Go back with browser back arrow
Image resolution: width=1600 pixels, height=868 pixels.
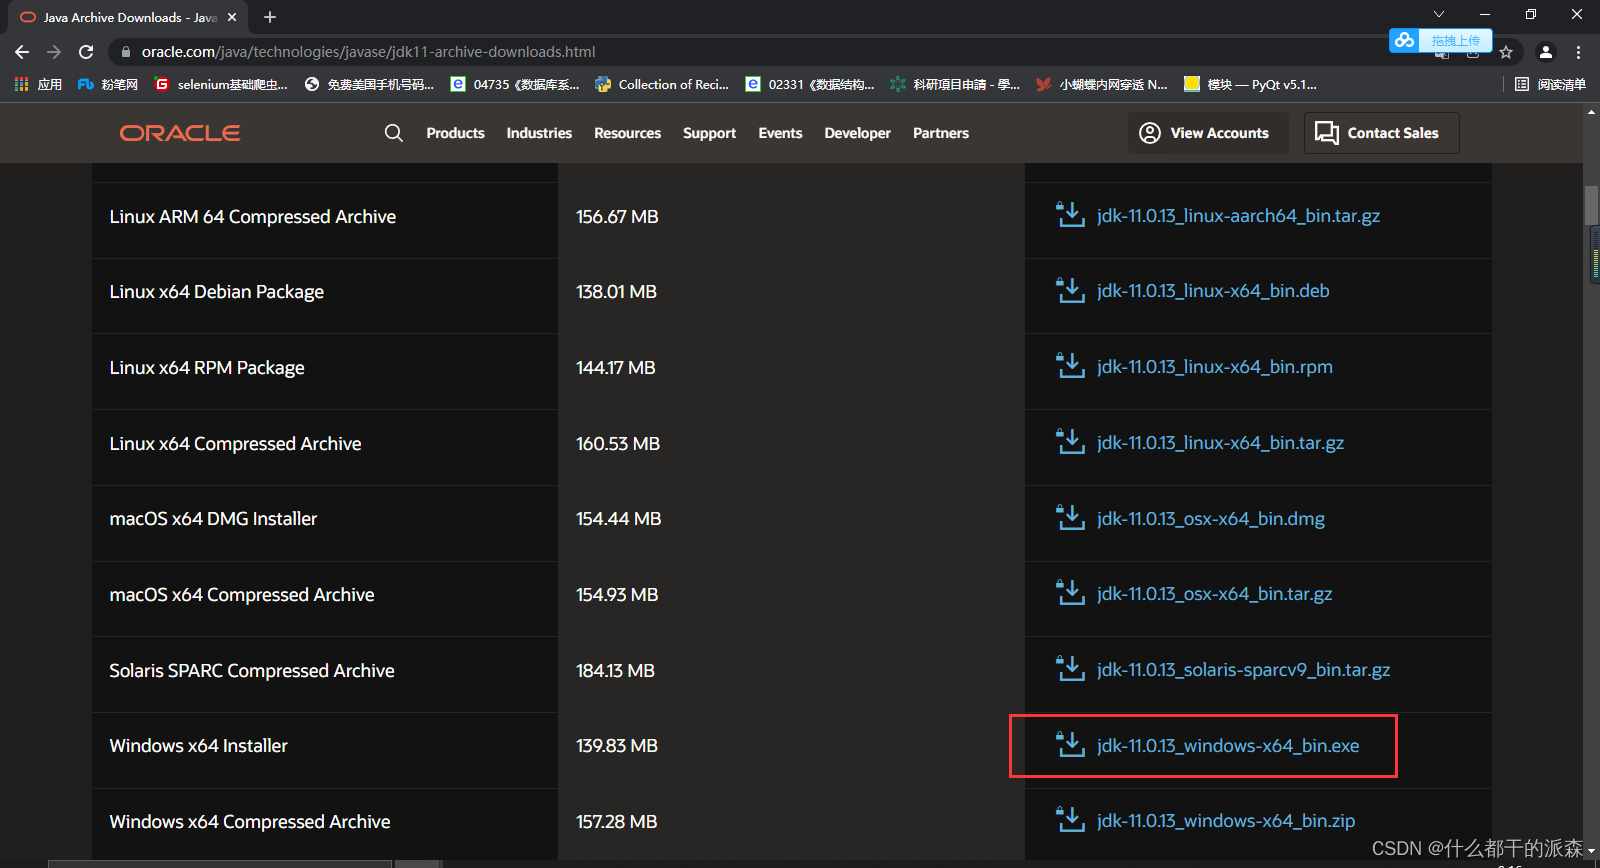coord(22,52)
